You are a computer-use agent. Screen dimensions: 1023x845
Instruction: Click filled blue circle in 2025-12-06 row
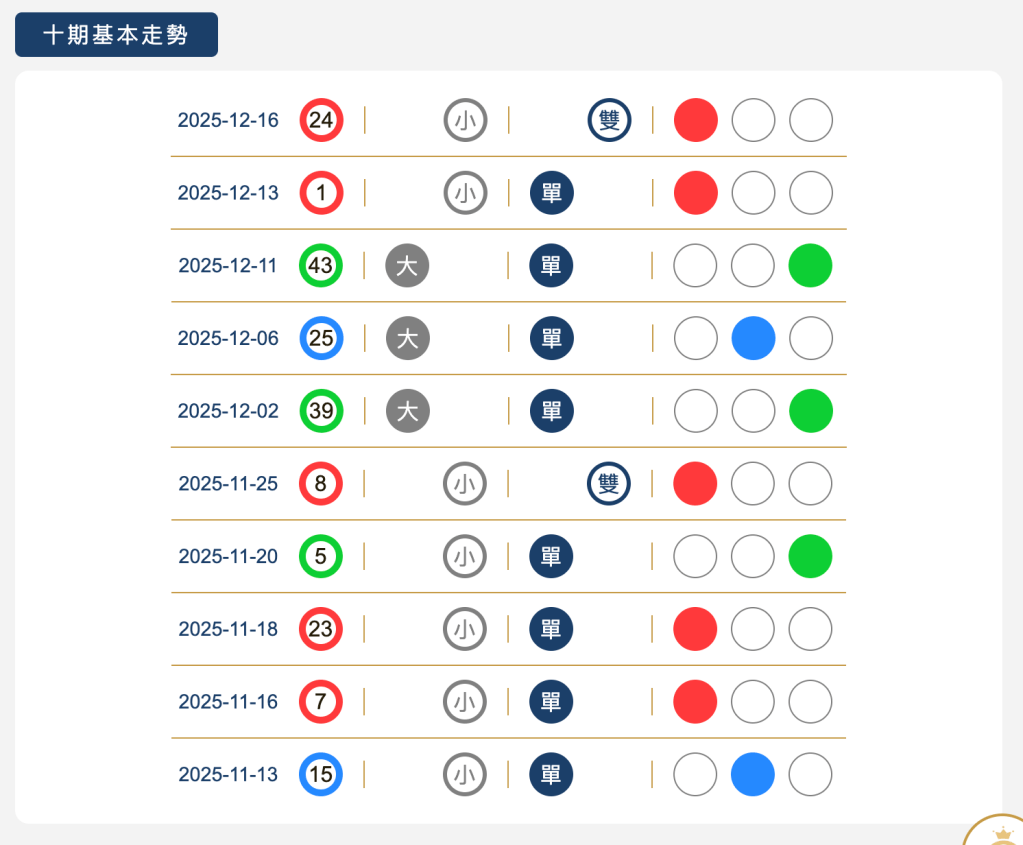tap(753, 339)
